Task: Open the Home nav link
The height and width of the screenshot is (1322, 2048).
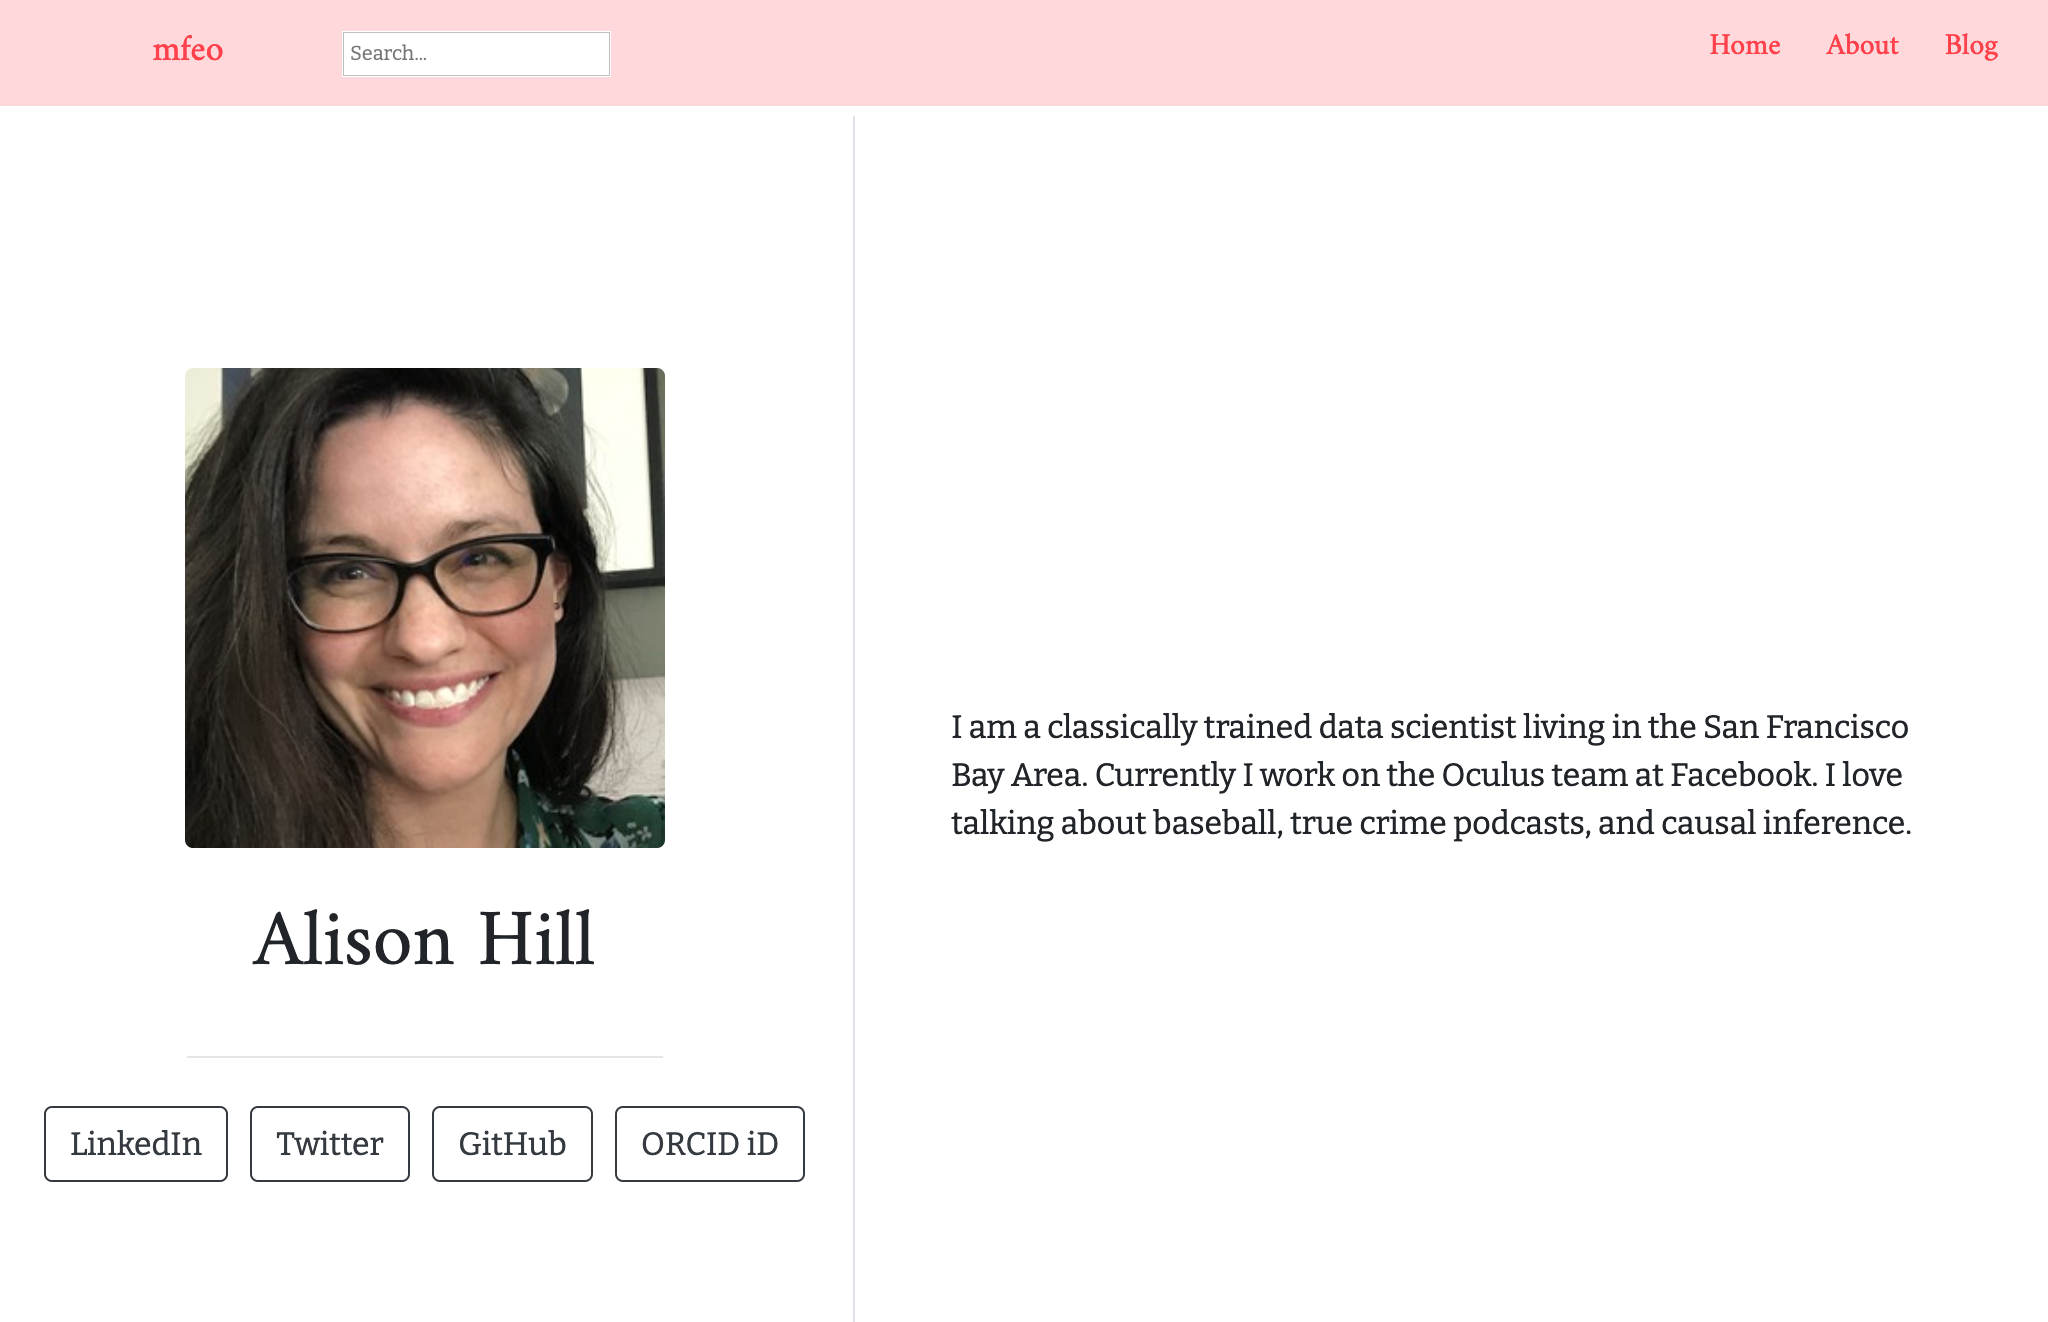Action: tap(1744, 45)
